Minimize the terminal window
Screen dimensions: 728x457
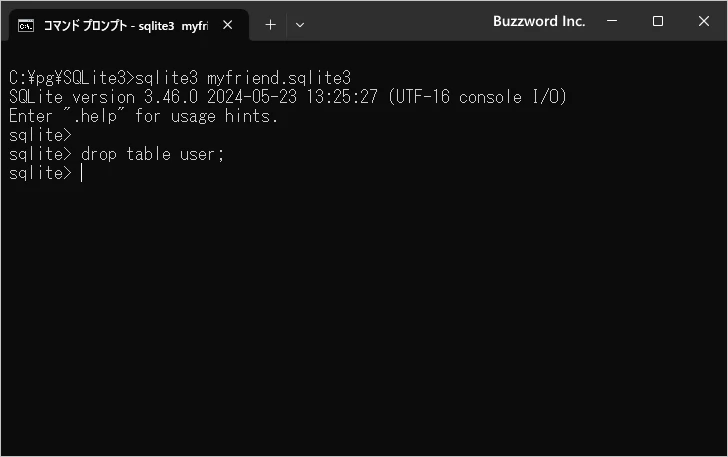pyautogui.click(x=612, y=21)
